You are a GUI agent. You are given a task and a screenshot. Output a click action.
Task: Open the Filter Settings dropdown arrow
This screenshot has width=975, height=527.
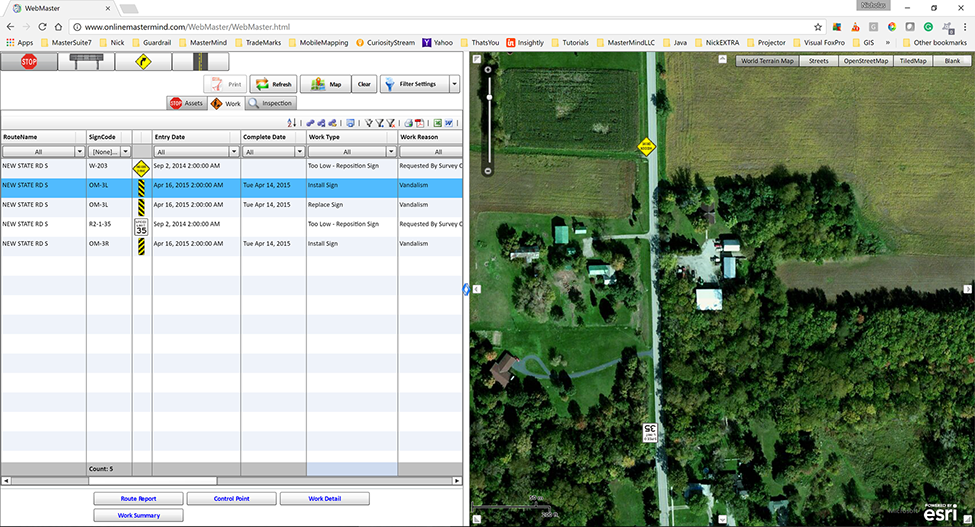coord(454,84)
